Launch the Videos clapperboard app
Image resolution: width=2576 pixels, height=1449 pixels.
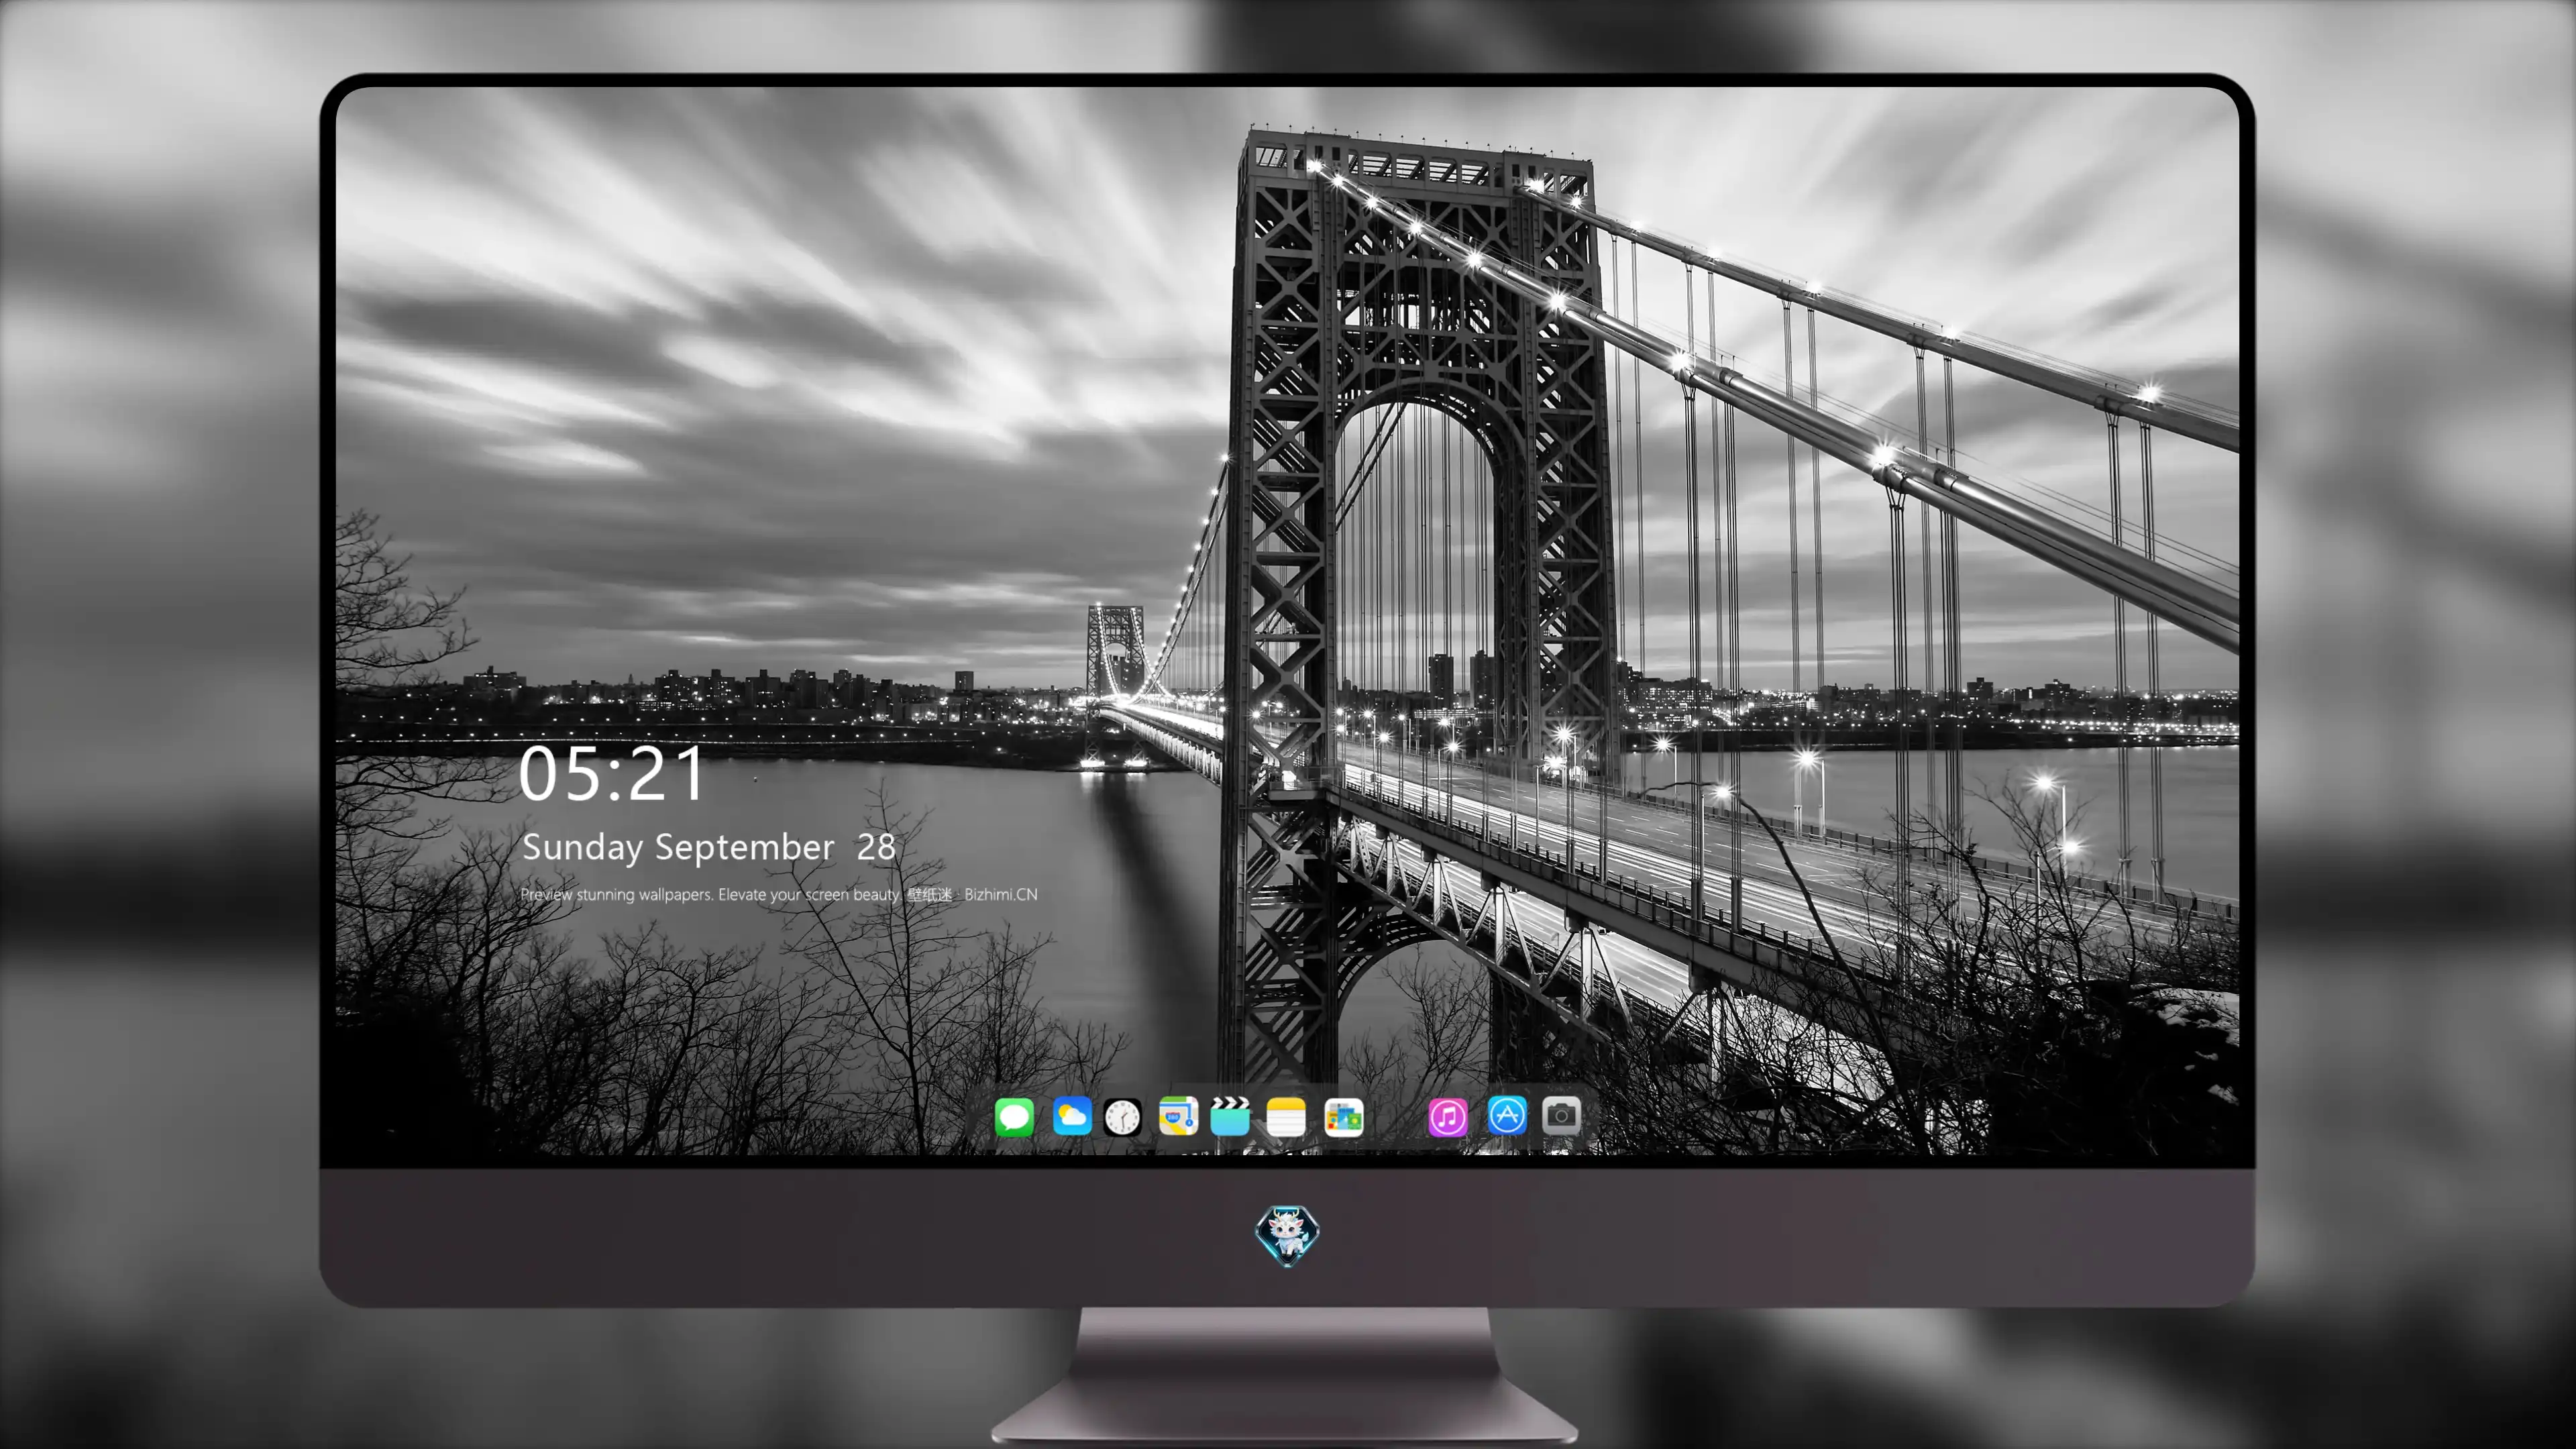(1230, 1116)
